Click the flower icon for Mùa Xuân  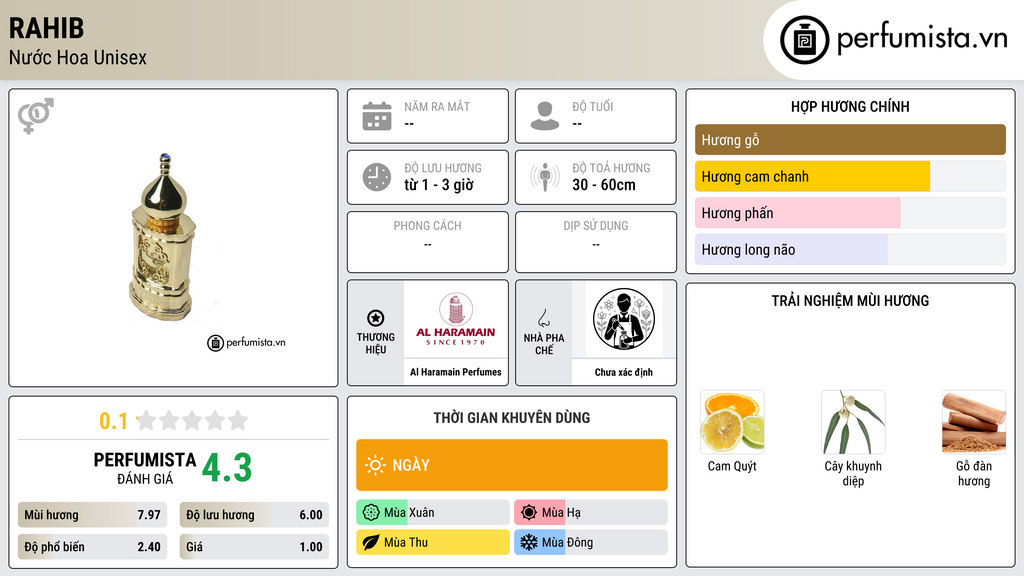pos(371,513)
